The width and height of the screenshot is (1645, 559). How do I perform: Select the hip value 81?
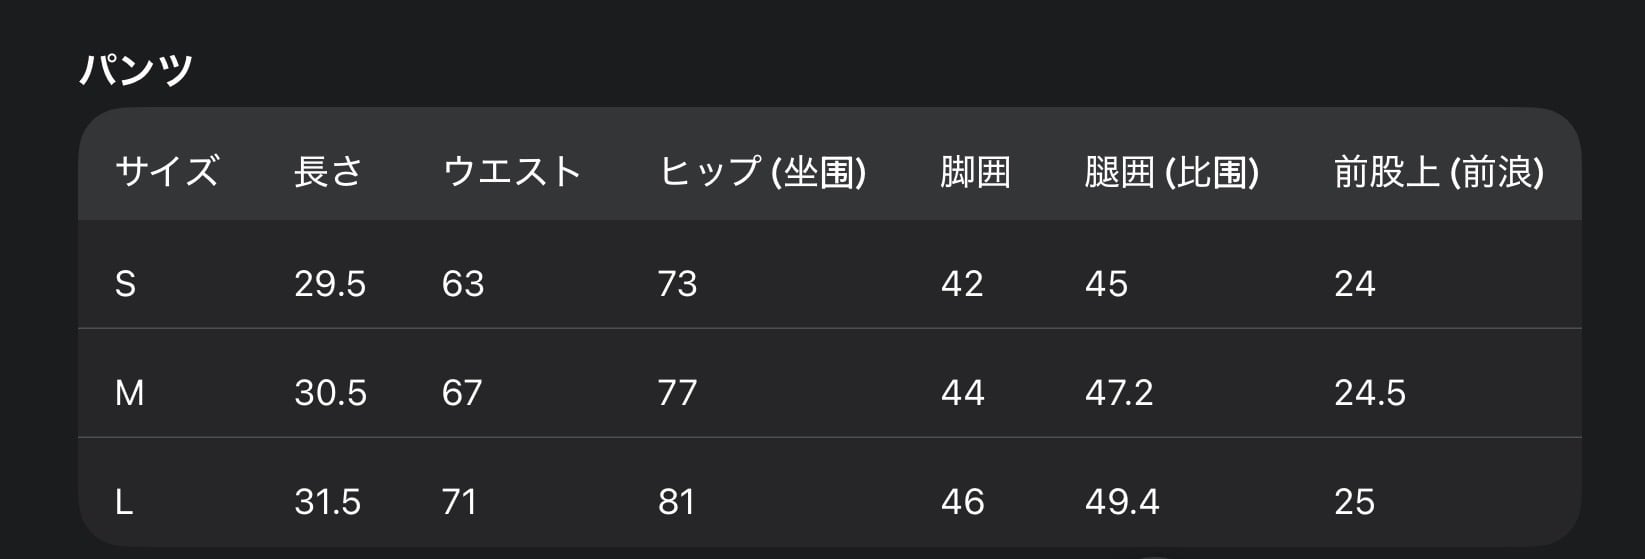click(676, 501)
